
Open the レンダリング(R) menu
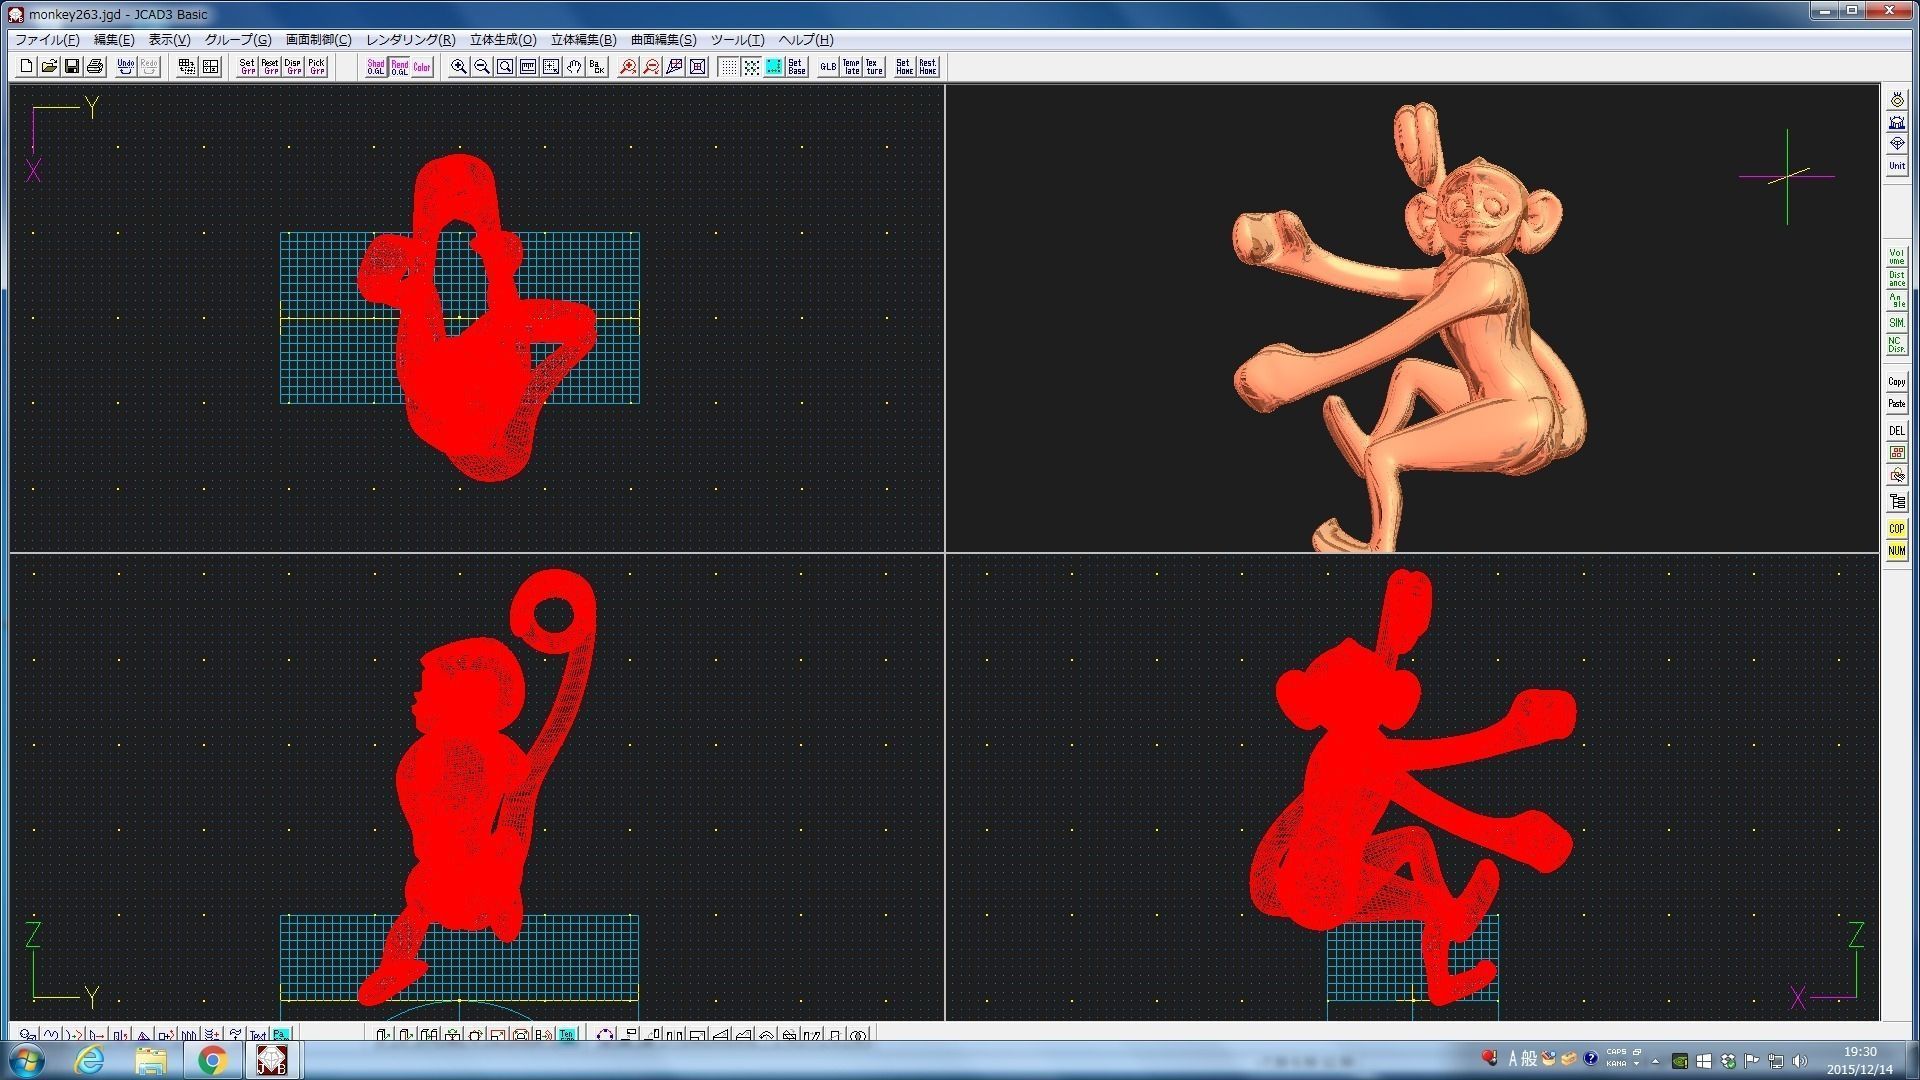coord(410,40)
